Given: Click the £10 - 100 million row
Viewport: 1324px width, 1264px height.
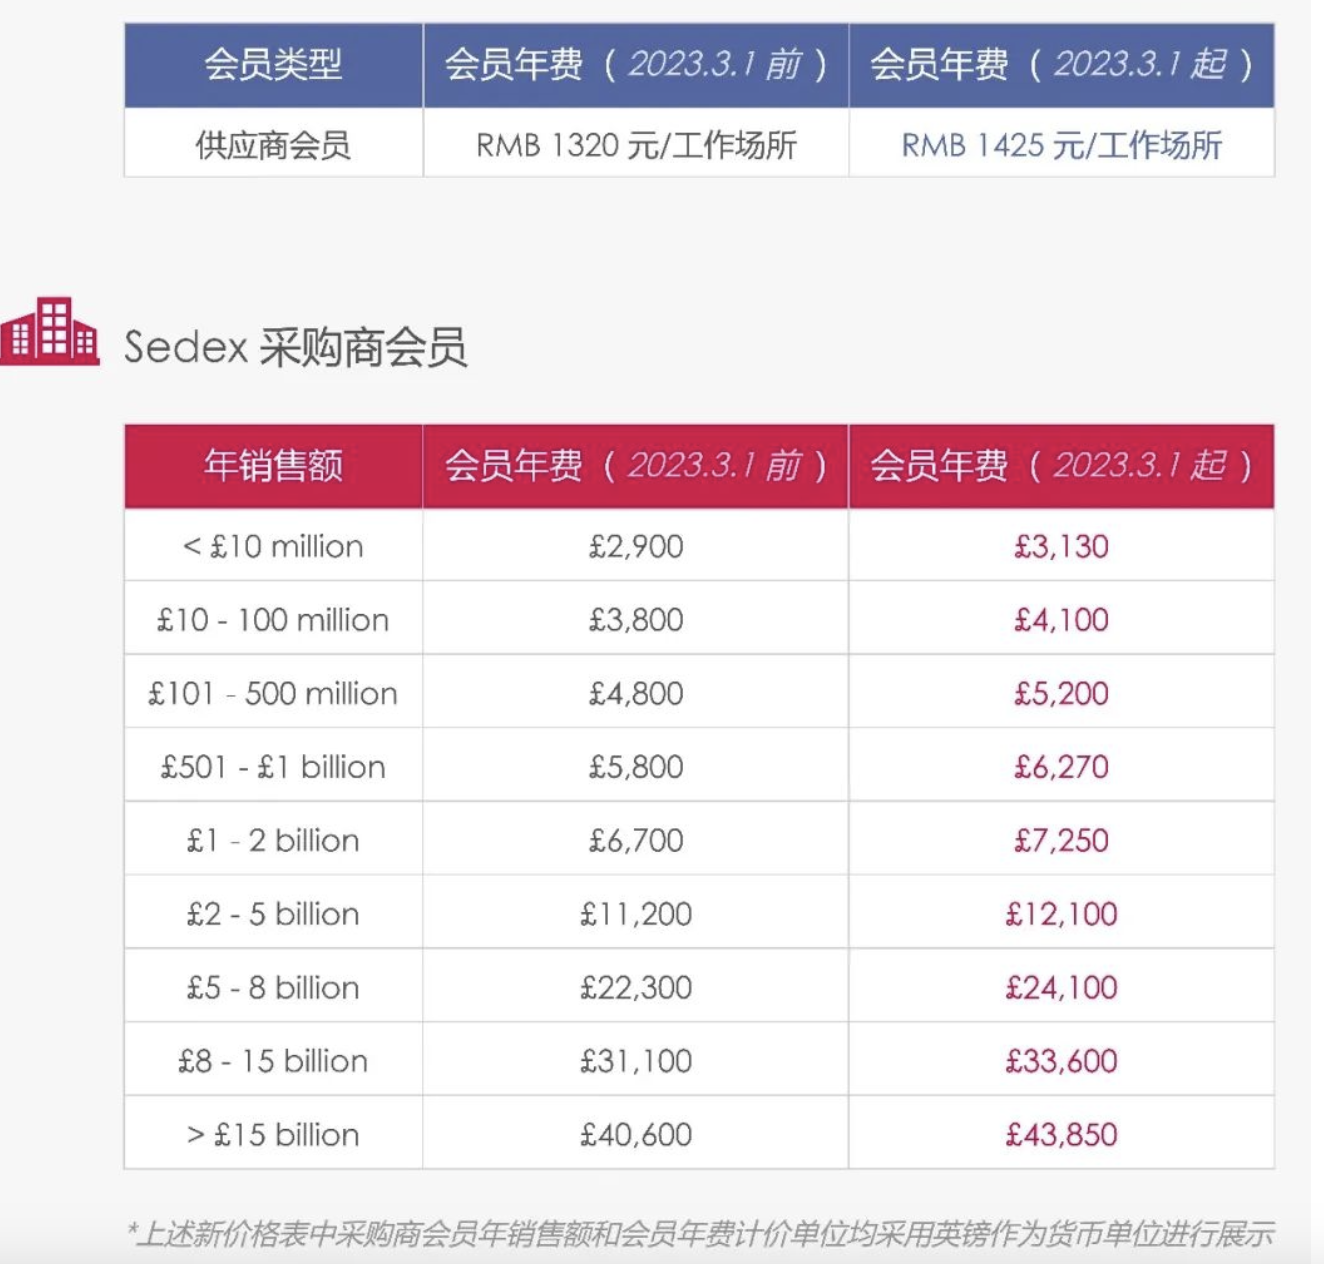Looking at the screenshot, I should pos(273,620).
